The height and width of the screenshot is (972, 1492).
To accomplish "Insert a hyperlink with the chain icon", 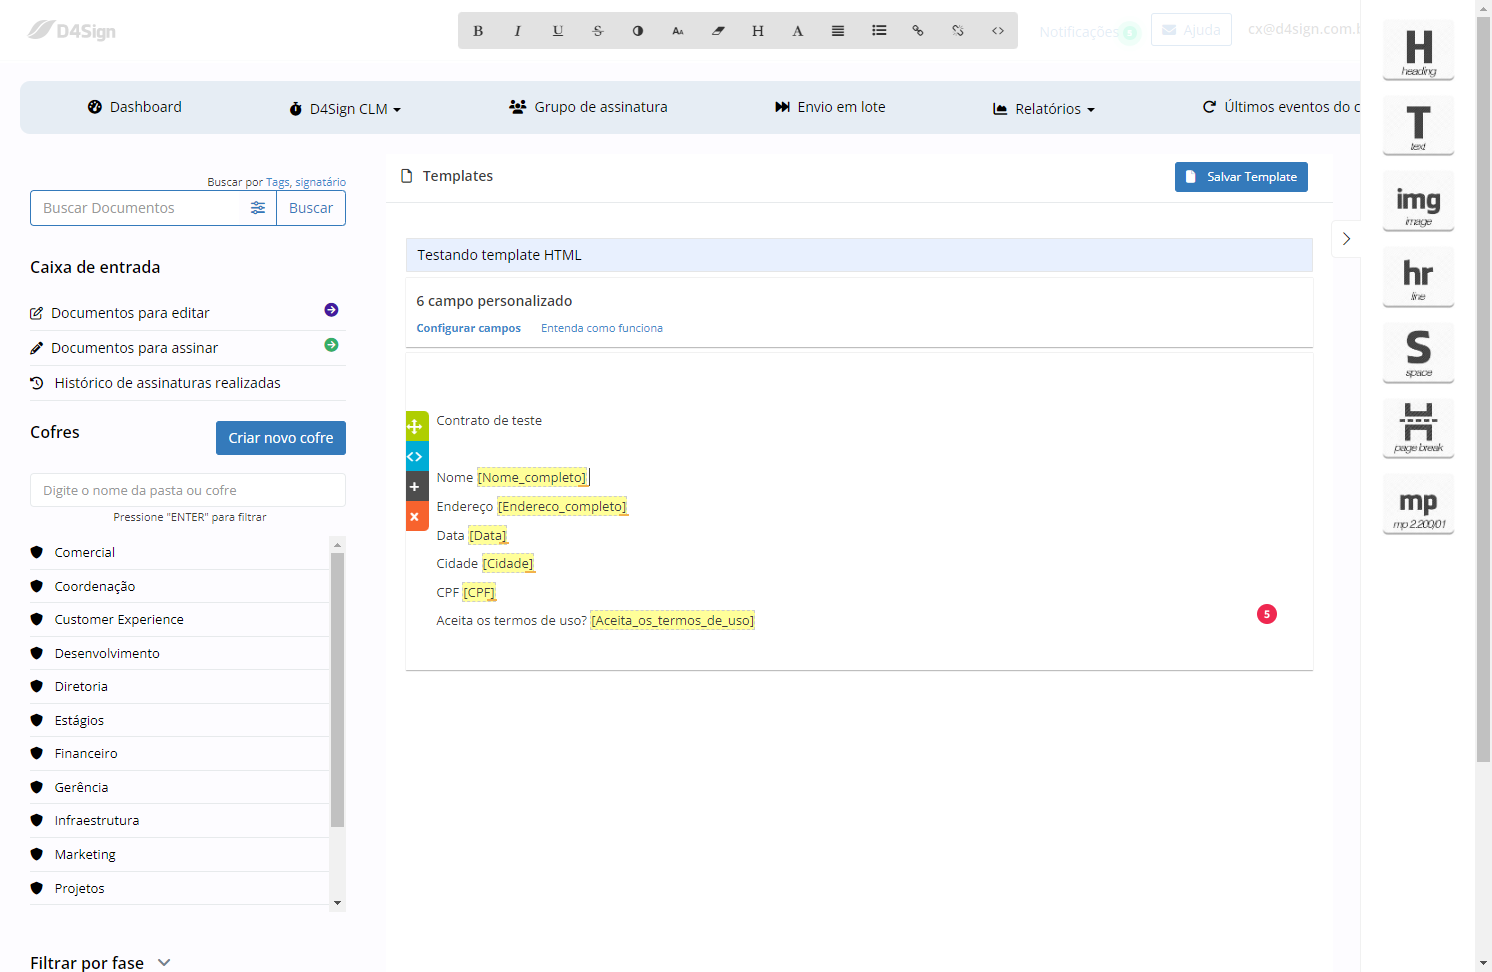I will point(918,31).
